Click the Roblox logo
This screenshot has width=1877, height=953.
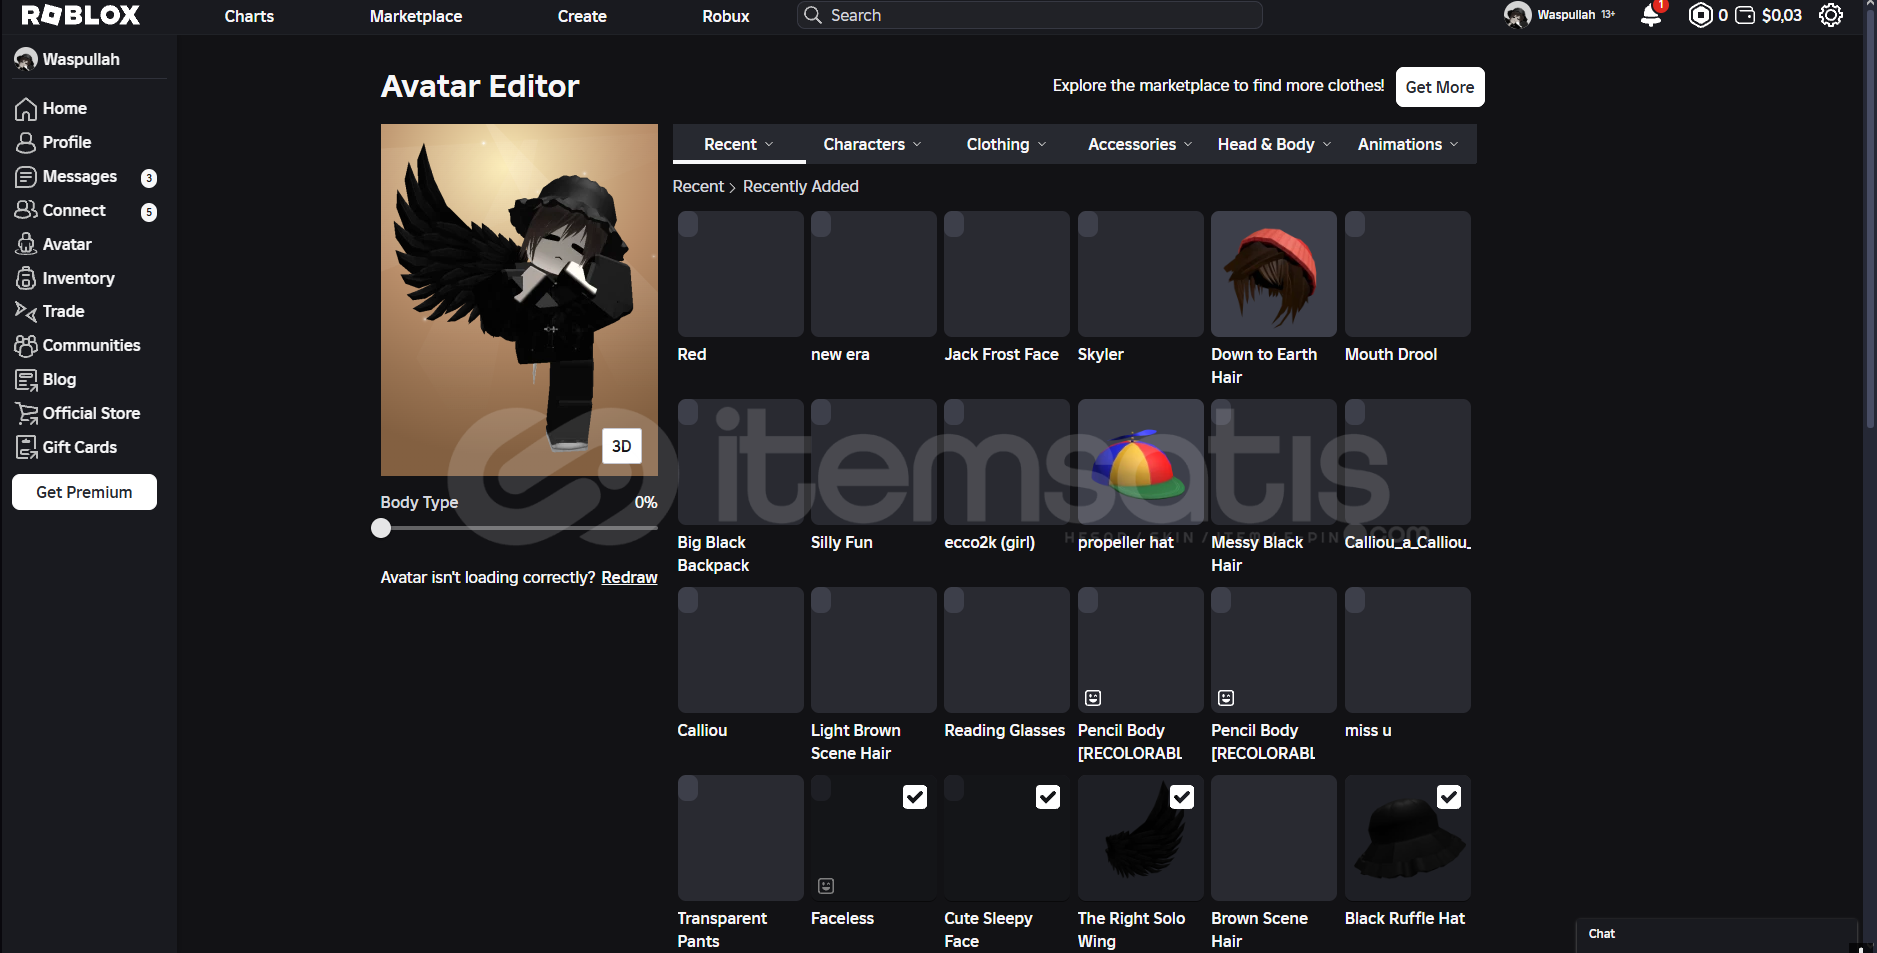(x=80, y=15)
